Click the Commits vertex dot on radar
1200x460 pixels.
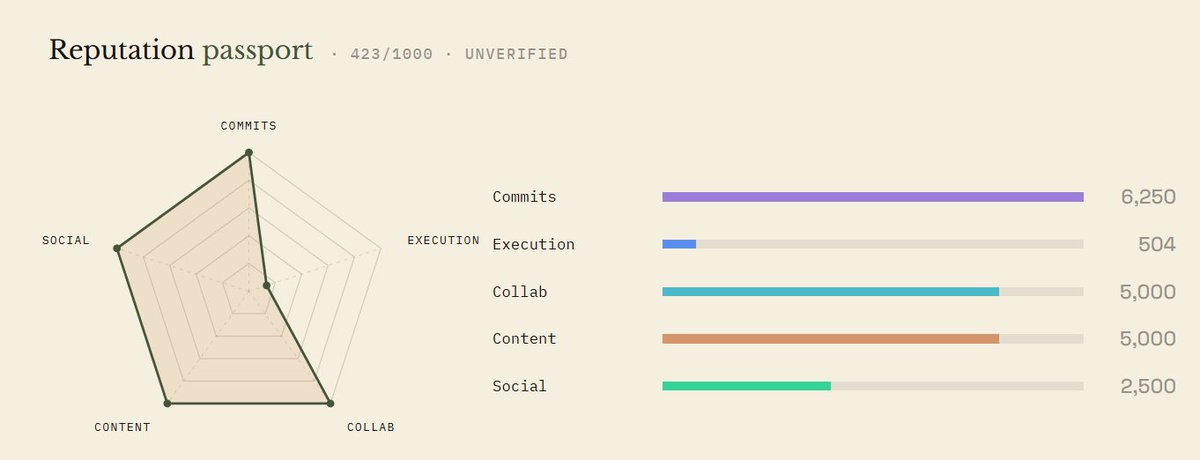tap(248, 153)
